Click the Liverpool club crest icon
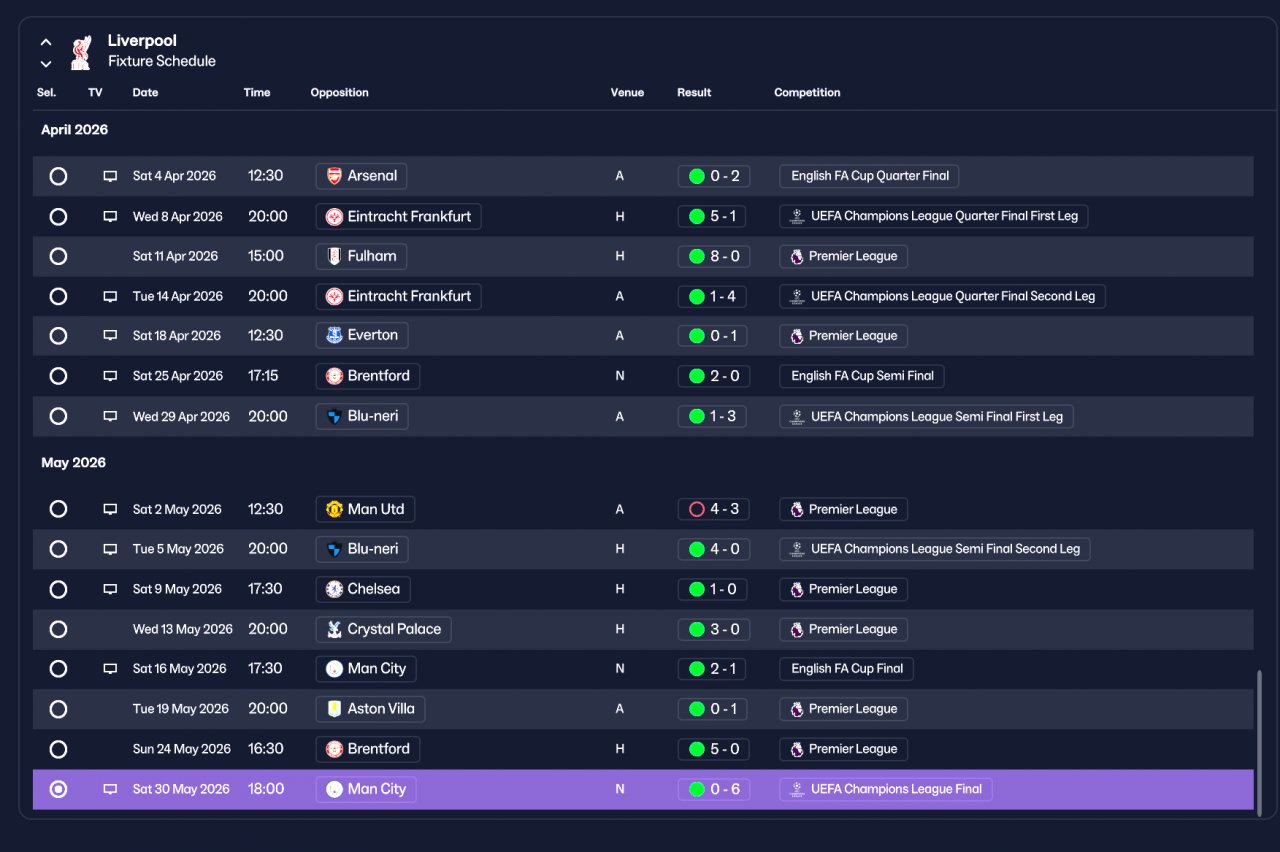 81,52
